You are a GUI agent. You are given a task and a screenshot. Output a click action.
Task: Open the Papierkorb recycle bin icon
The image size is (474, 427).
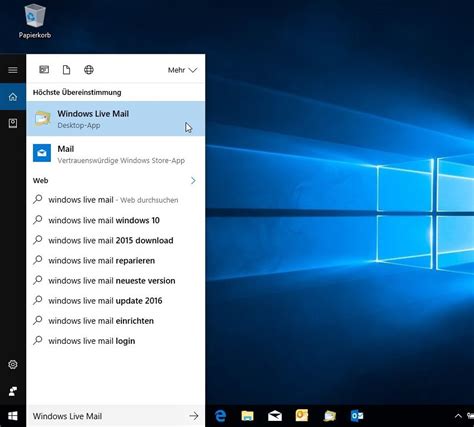click(35, 21)
